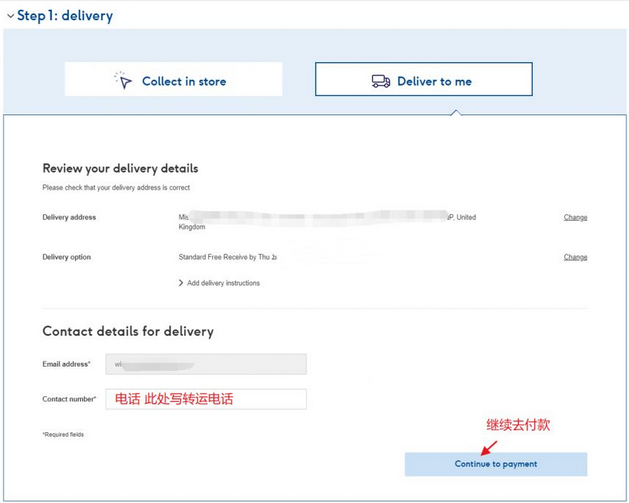Click the Delivery address label
Screen dimensions: 629x503
coord(69,217)
